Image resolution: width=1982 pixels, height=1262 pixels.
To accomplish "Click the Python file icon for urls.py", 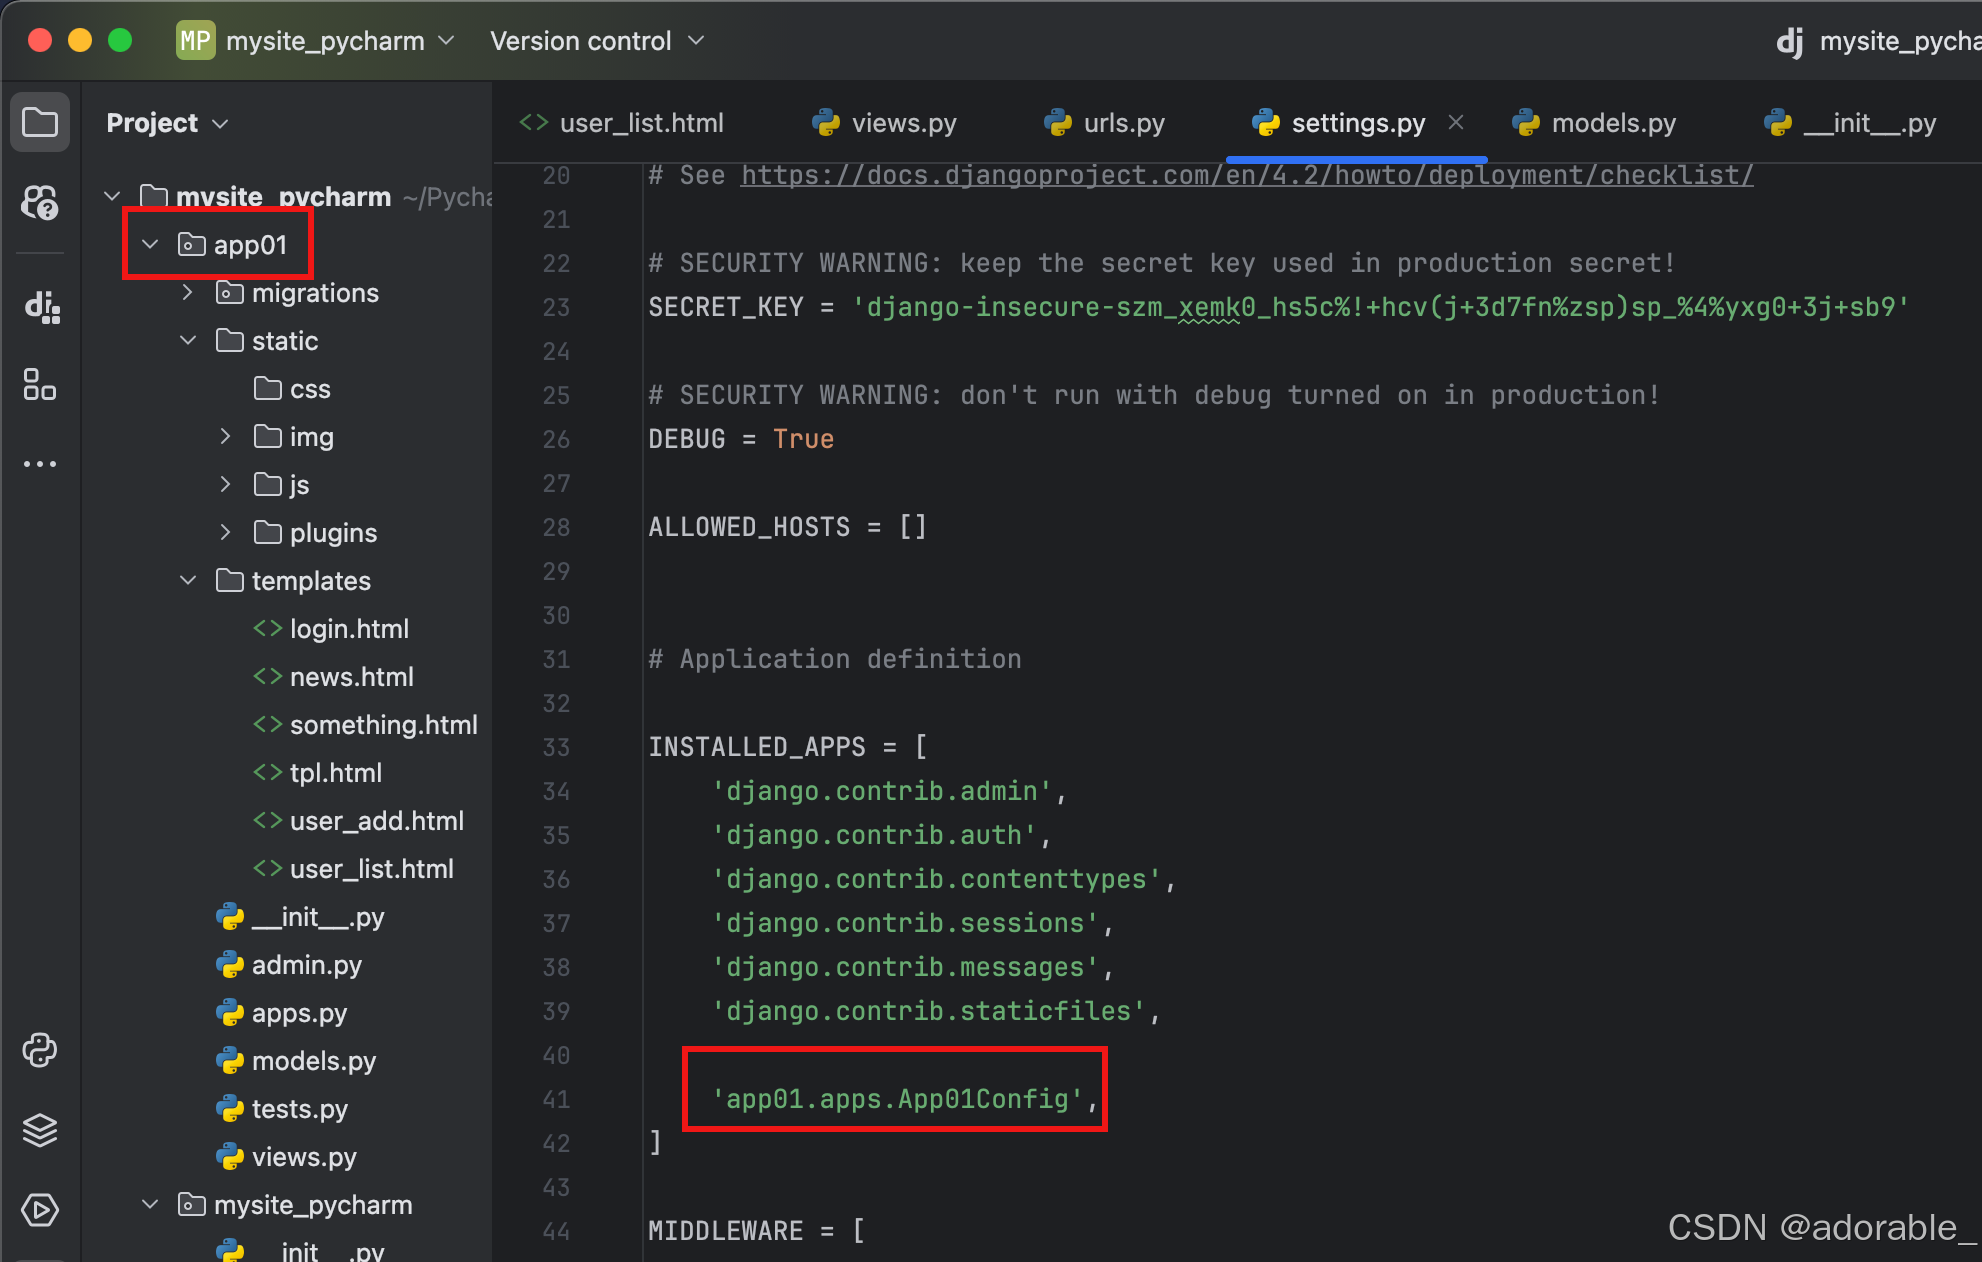I will 1056,121.
